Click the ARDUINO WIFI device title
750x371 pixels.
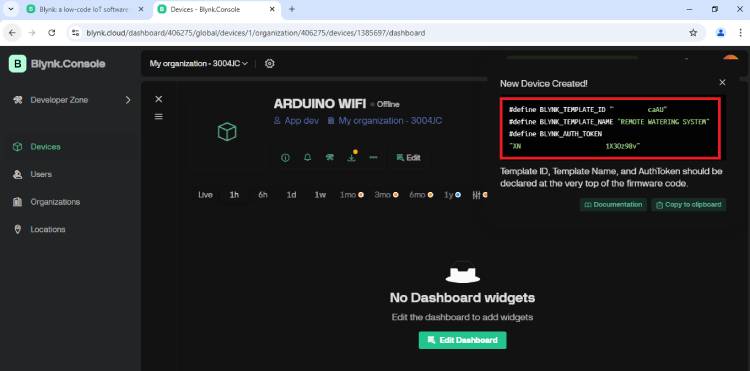[320, 104]
